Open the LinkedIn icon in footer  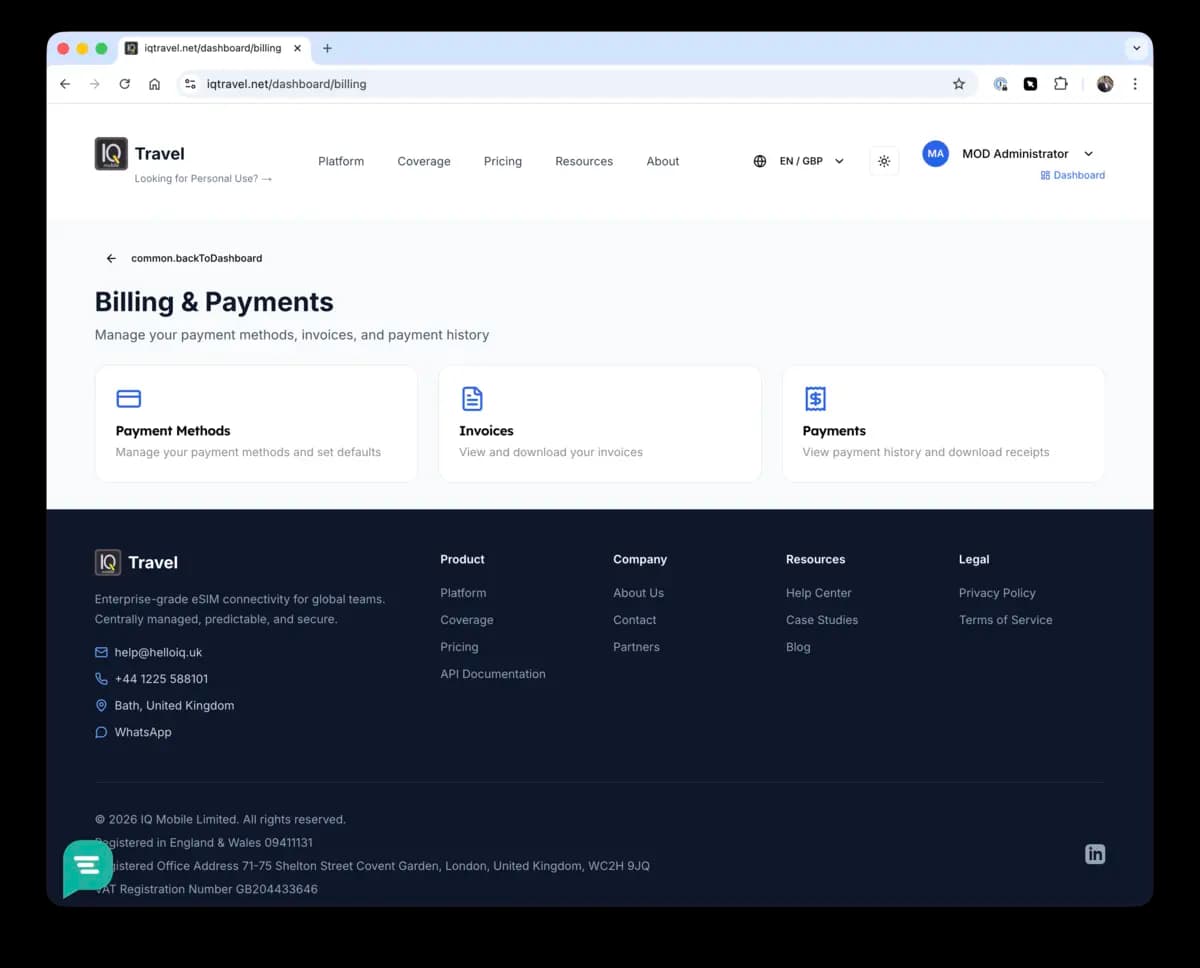pos(1095,854)
